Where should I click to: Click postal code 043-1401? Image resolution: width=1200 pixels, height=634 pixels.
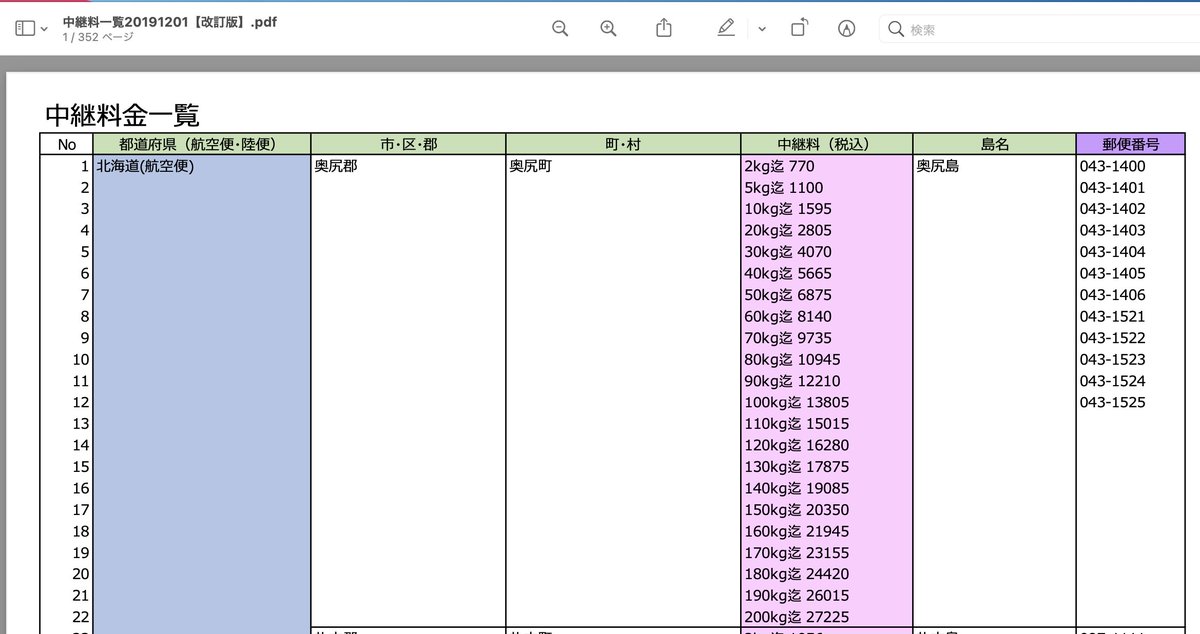[x=1113, y=188]
